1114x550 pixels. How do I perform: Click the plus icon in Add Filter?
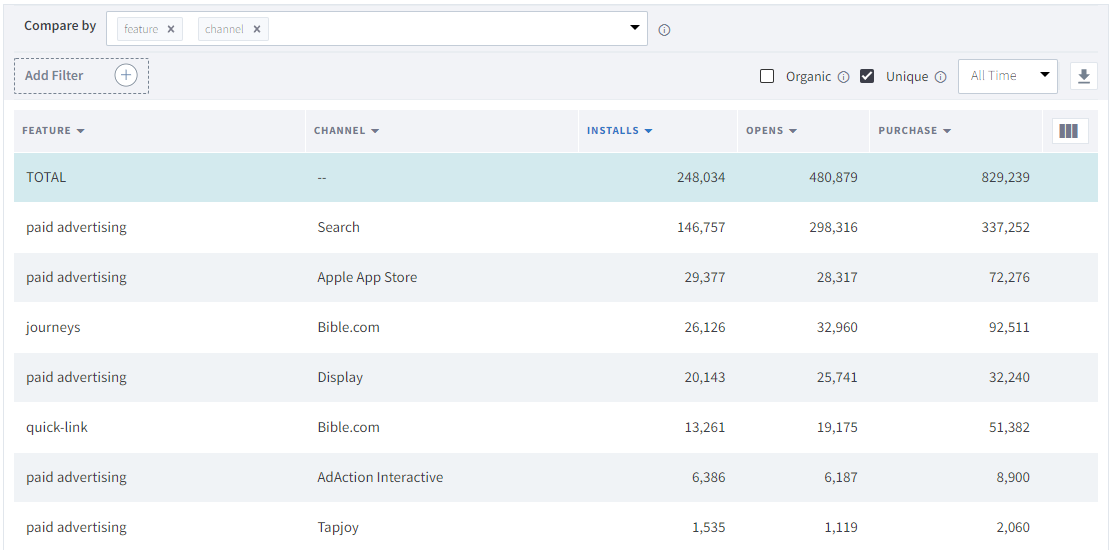click(126, 75)
